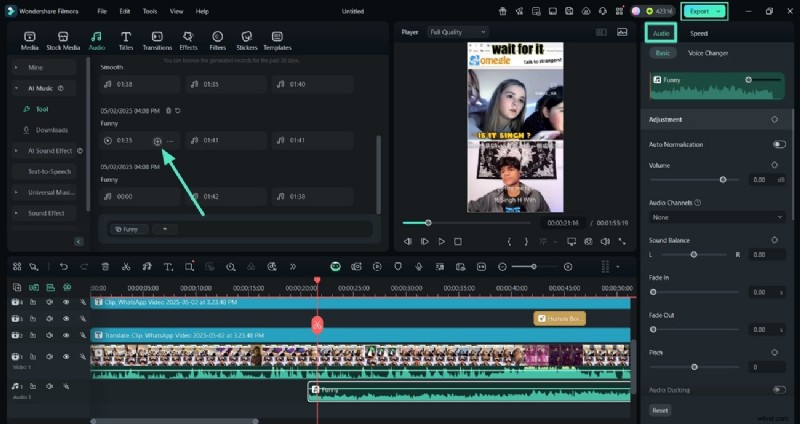Open the Stickers panel
Image resolution: width=800 pixels, height=424 pixels.
point(246,40)
